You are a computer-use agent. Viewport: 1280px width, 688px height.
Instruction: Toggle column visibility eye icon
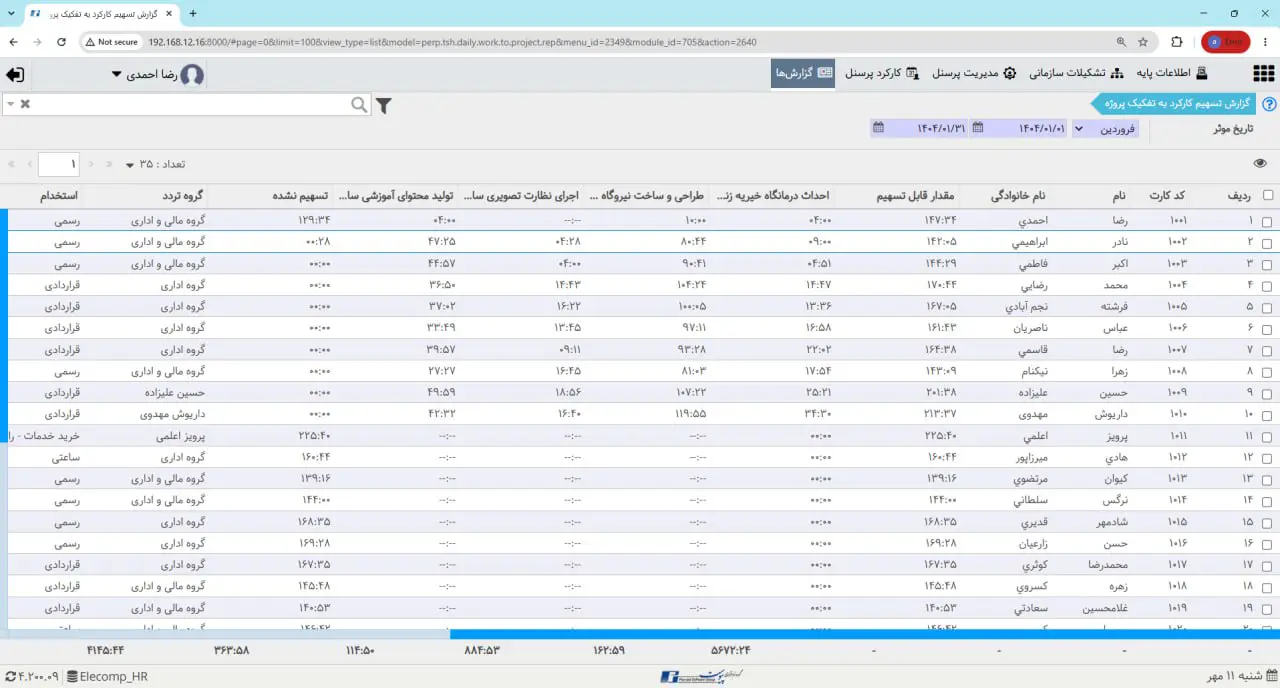coord(1260,163)
